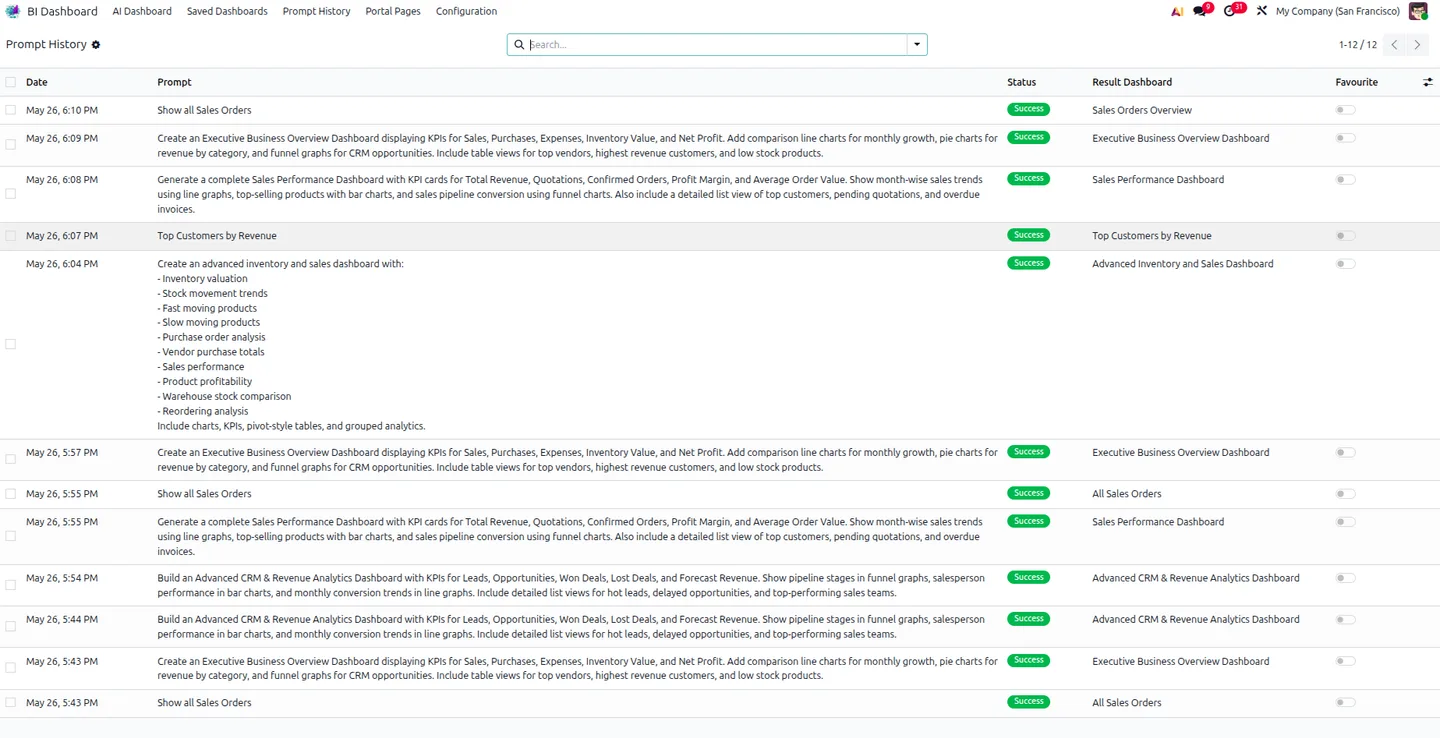Toggle favourite for the 5:44 PM CRM Analytics row

point(1345,619)
